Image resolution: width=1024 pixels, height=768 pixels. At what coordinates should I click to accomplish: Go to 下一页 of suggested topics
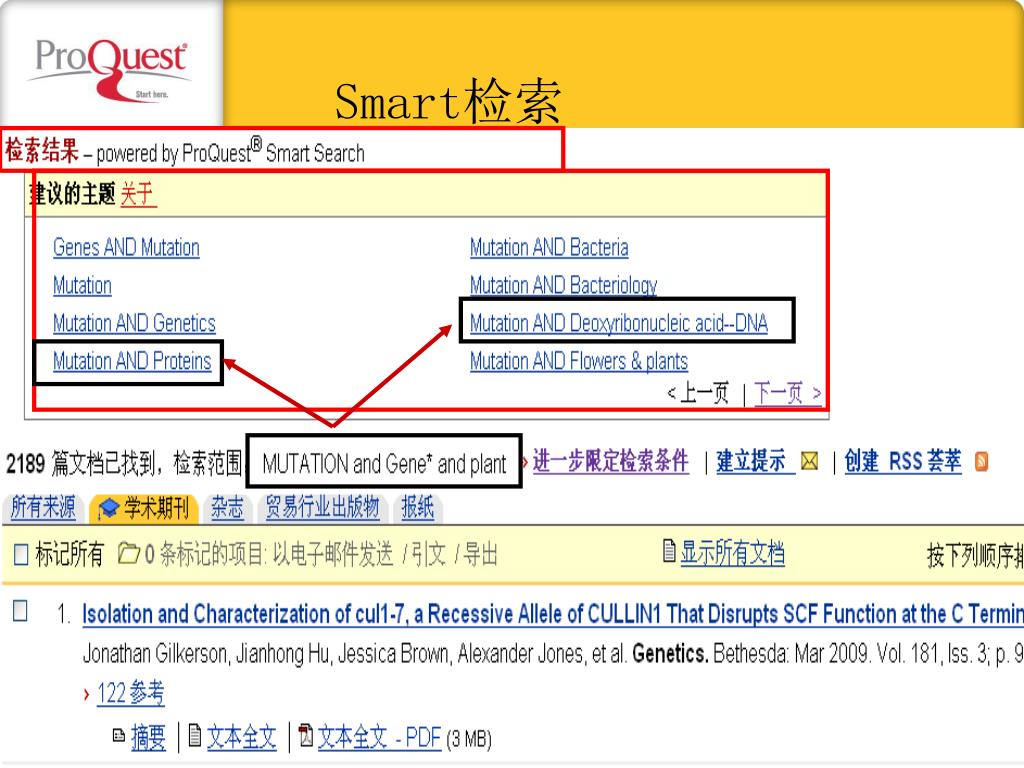coord(788,393)
